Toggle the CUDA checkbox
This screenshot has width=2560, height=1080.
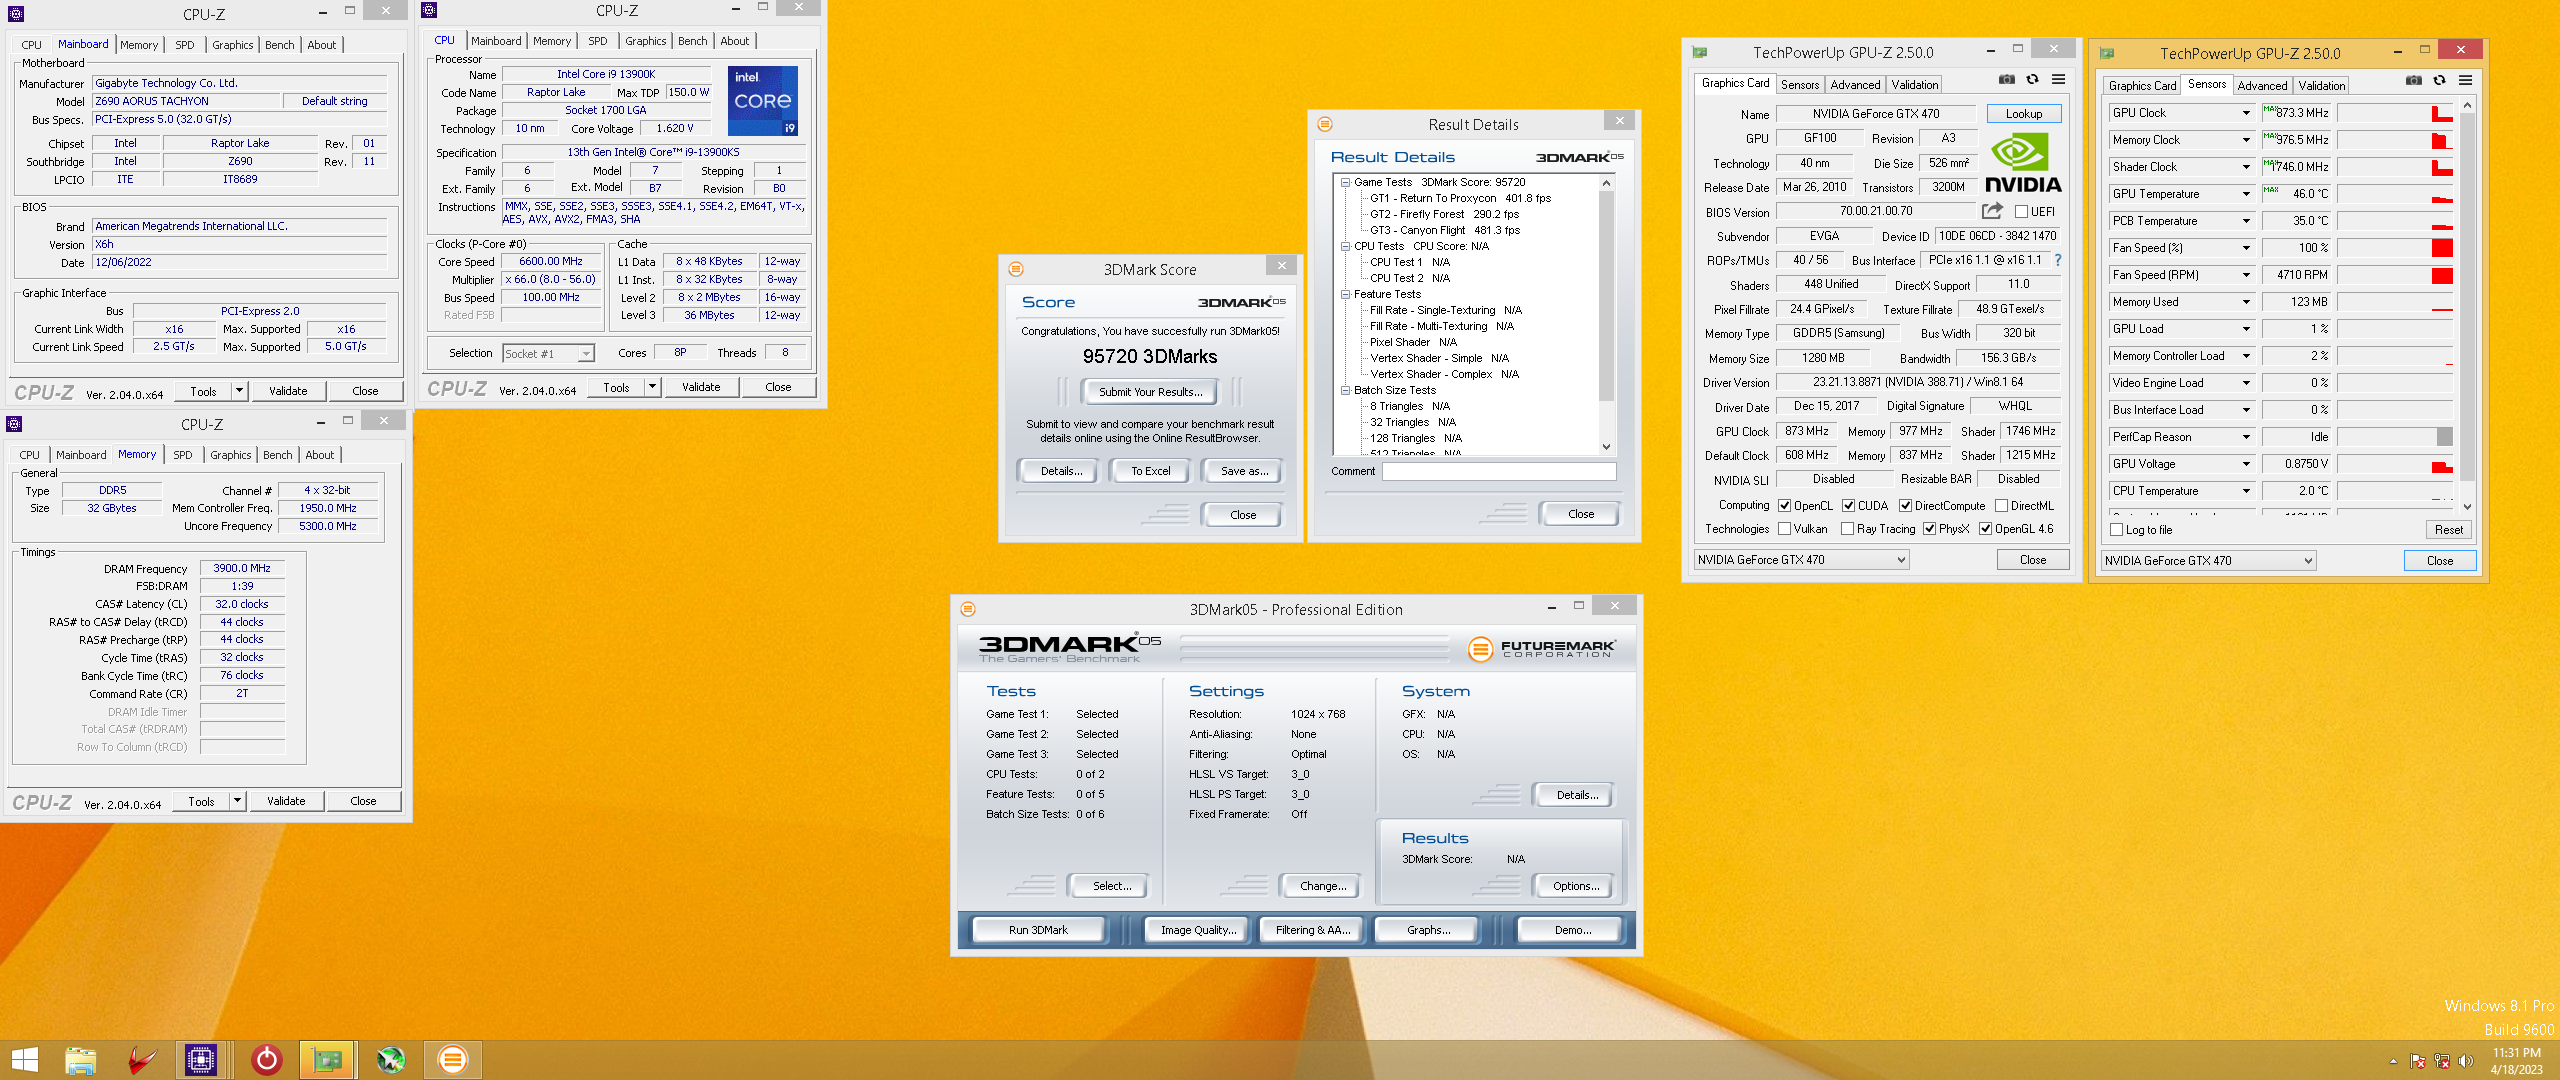coord(1848,506)
